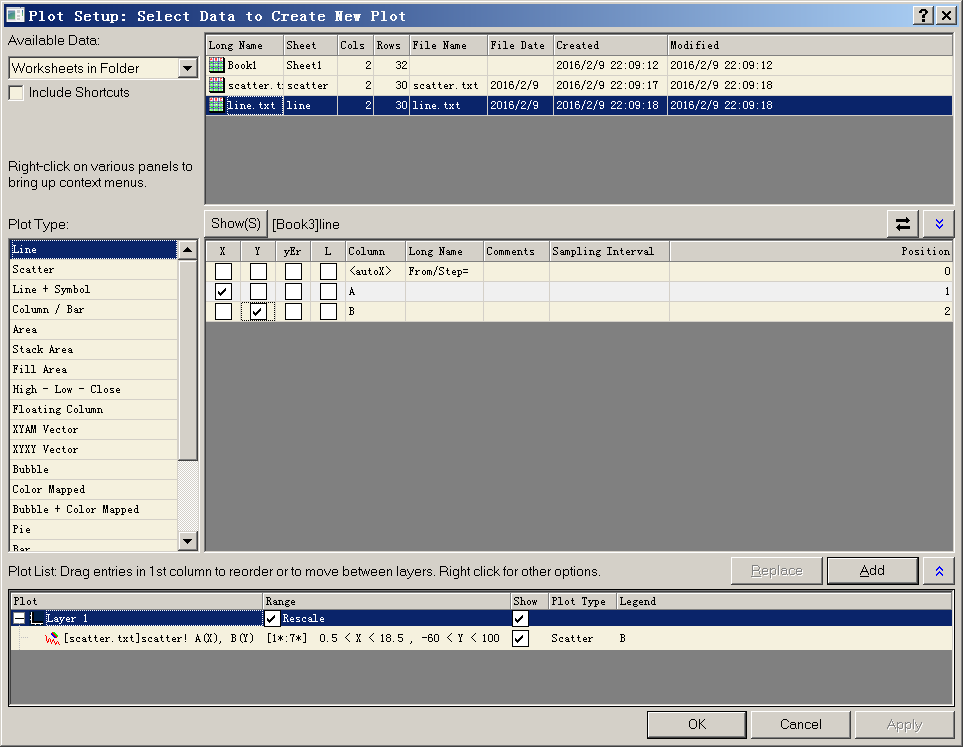Click the swap plot assignment arrows icon
Screen dimensions: 963x747
click(x=902, y=224)
